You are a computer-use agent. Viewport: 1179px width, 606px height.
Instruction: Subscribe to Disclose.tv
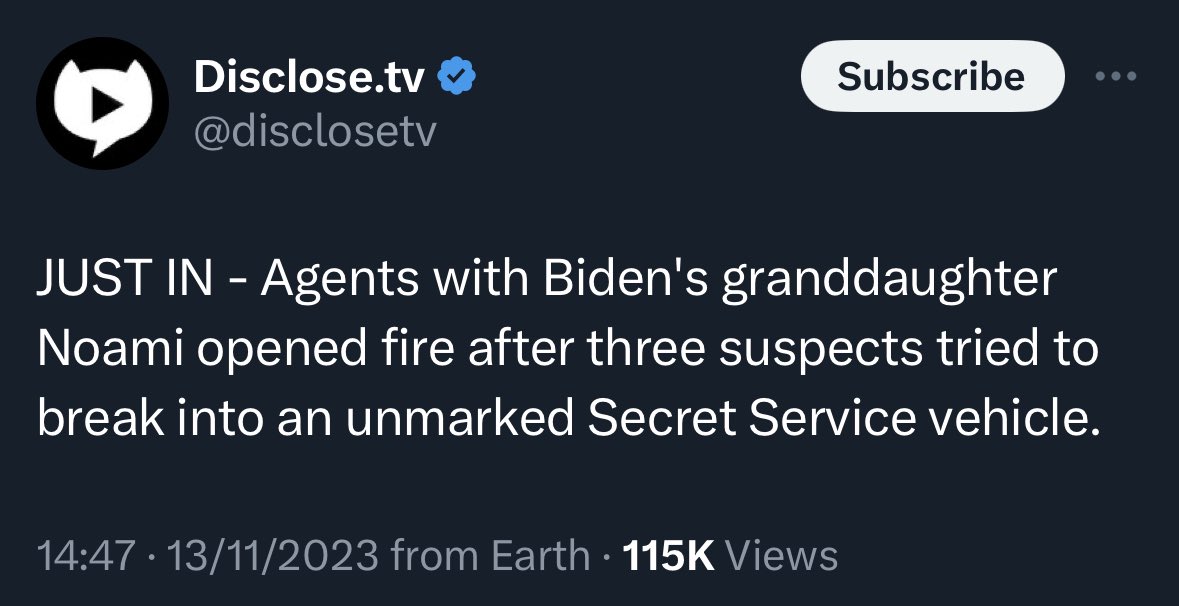point(932,76)
